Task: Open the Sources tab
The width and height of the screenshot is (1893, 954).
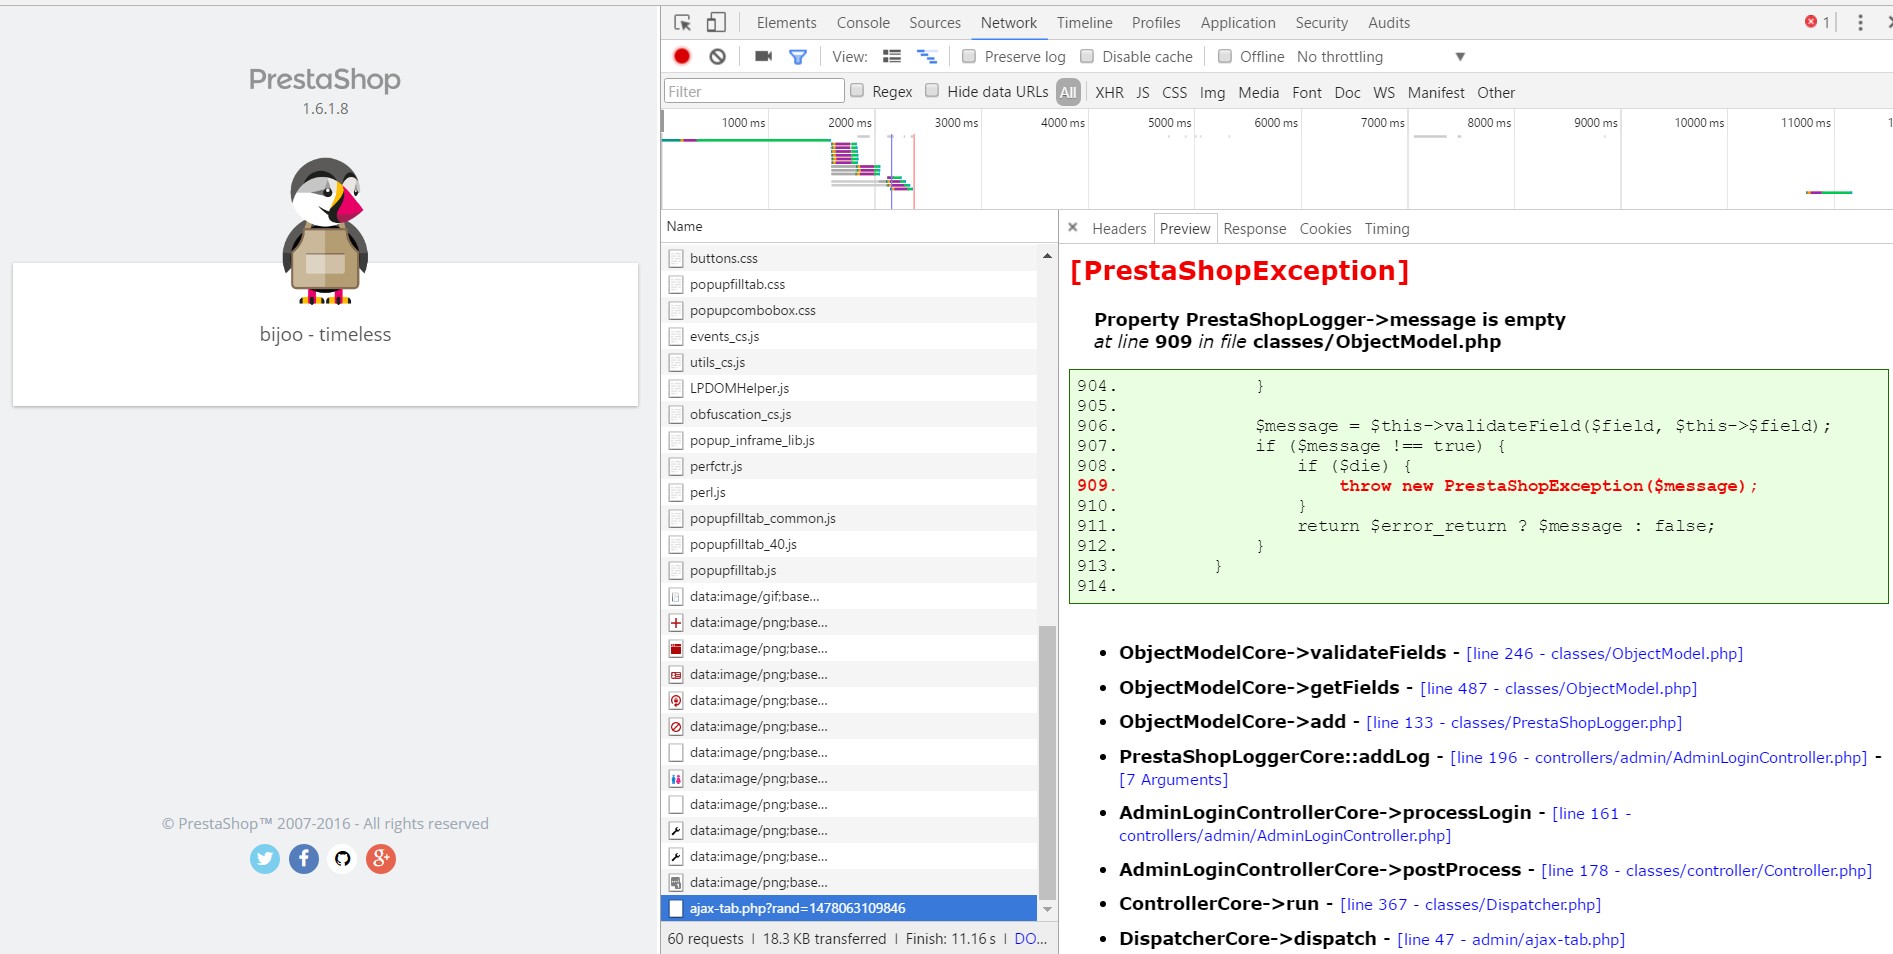Action: 935,22
